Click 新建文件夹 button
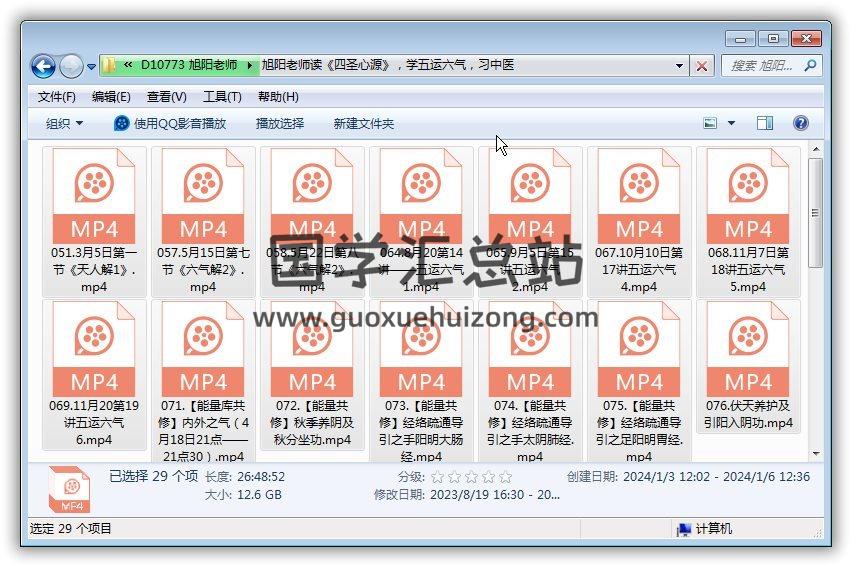The image size is (852, 567). point(364,123)
